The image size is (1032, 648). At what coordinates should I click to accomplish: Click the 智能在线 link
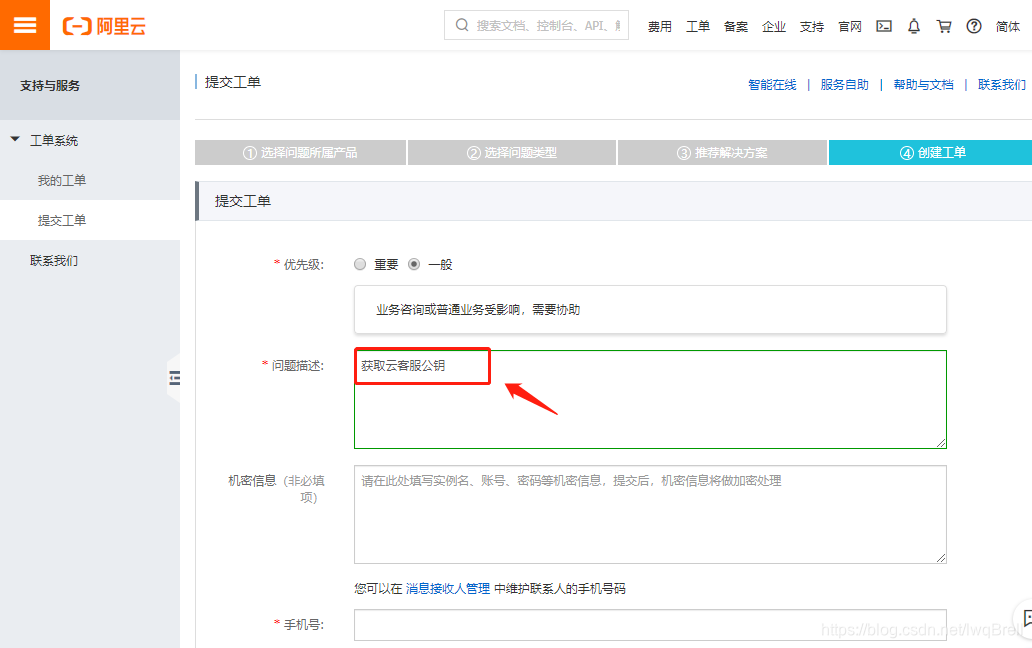(772, 85)
